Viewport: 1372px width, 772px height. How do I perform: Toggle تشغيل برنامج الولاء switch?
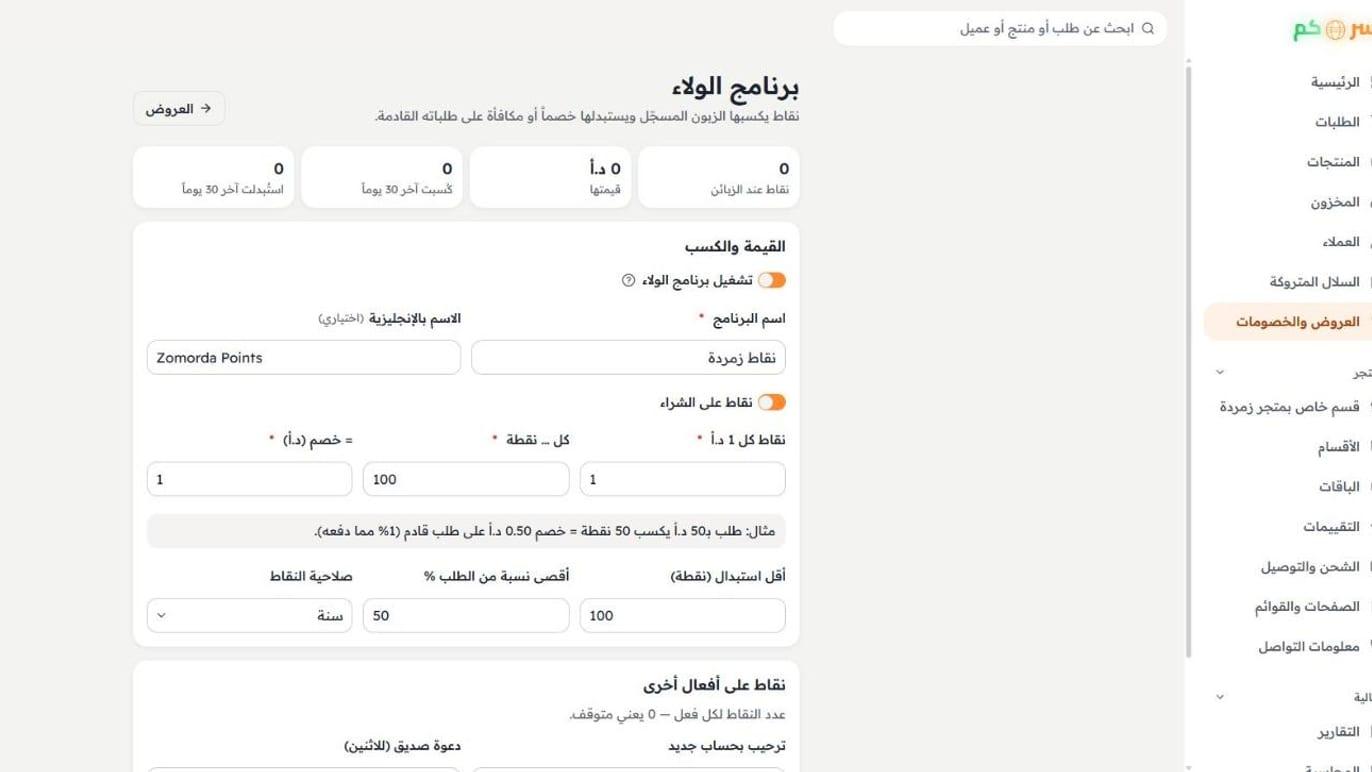[x=772, y=281]
